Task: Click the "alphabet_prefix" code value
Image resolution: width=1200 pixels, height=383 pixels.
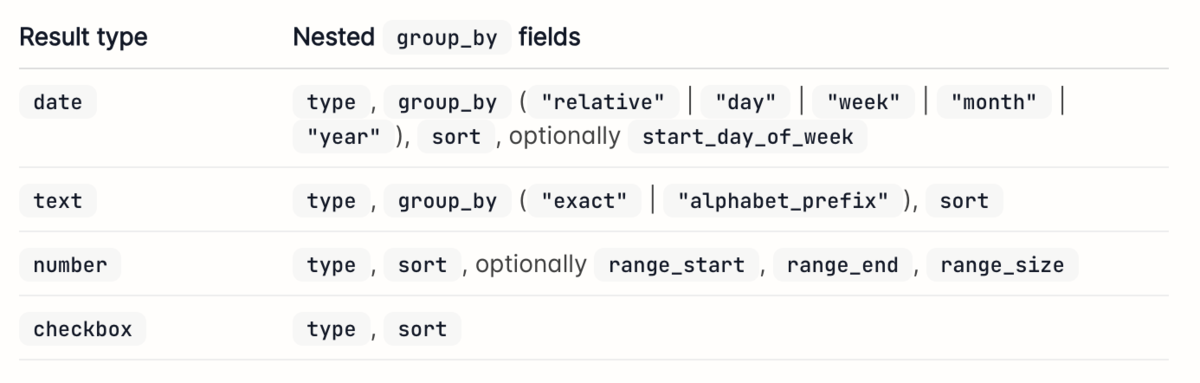Action: click(x=783, y=201)
